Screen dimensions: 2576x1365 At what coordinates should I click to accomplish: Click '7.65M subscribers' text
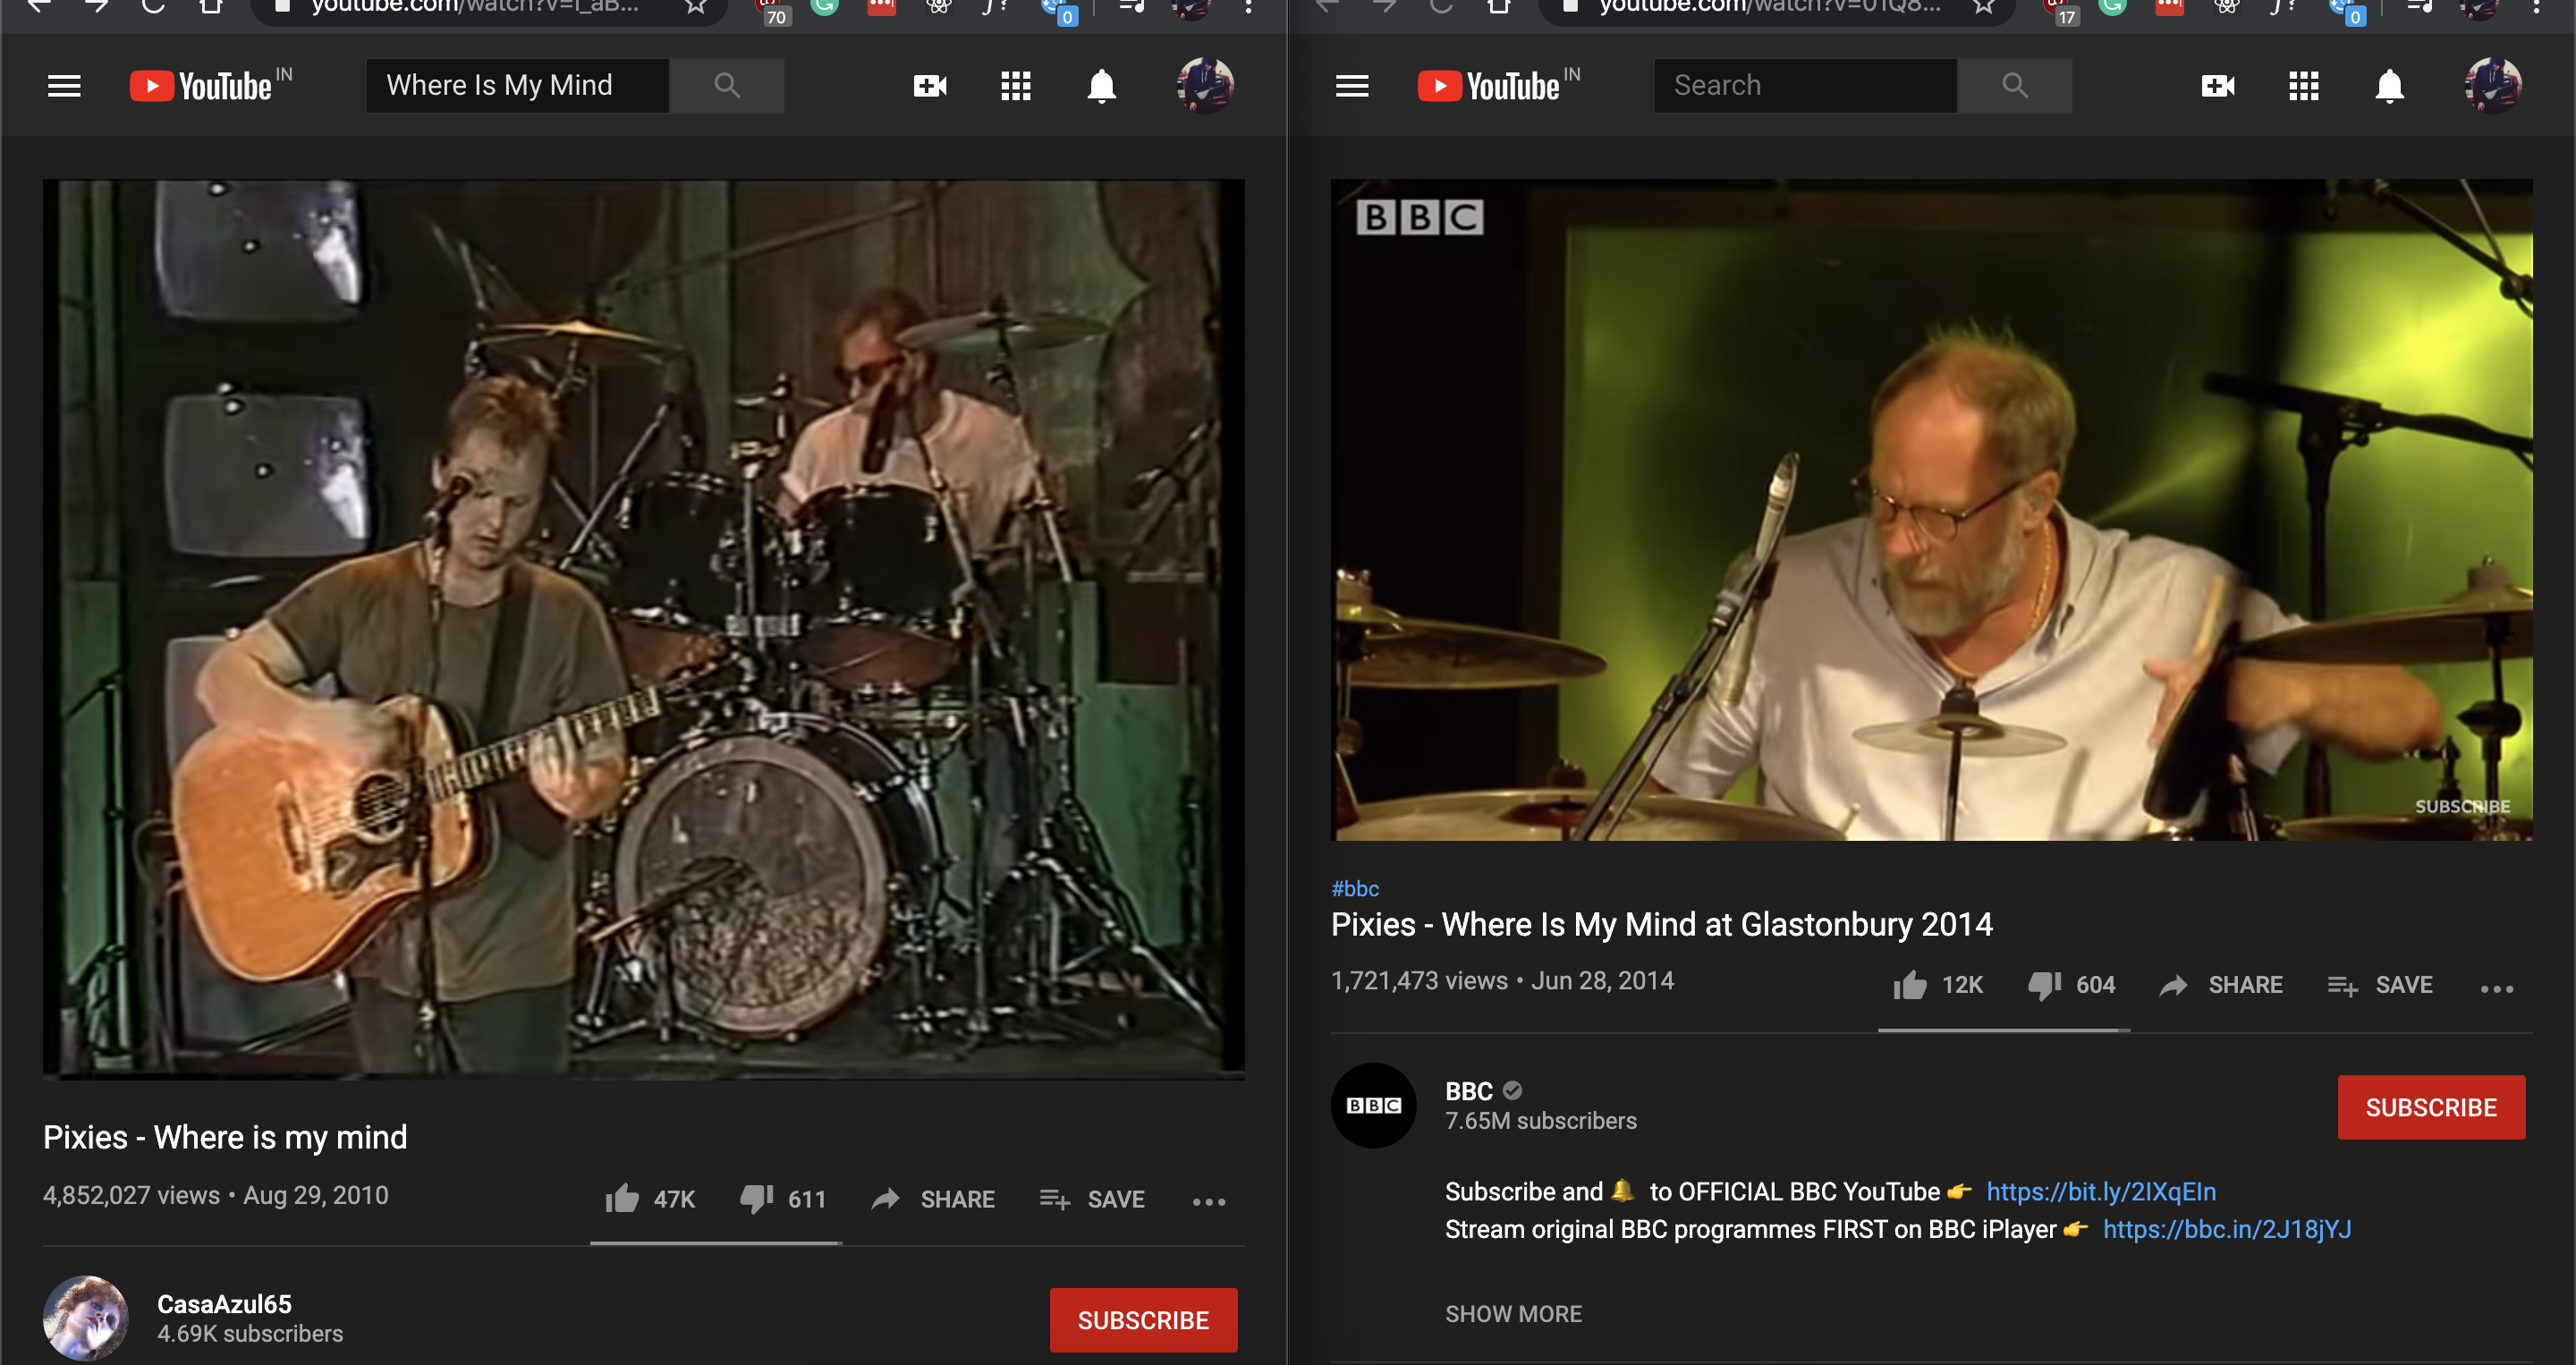(1541, 1121)
